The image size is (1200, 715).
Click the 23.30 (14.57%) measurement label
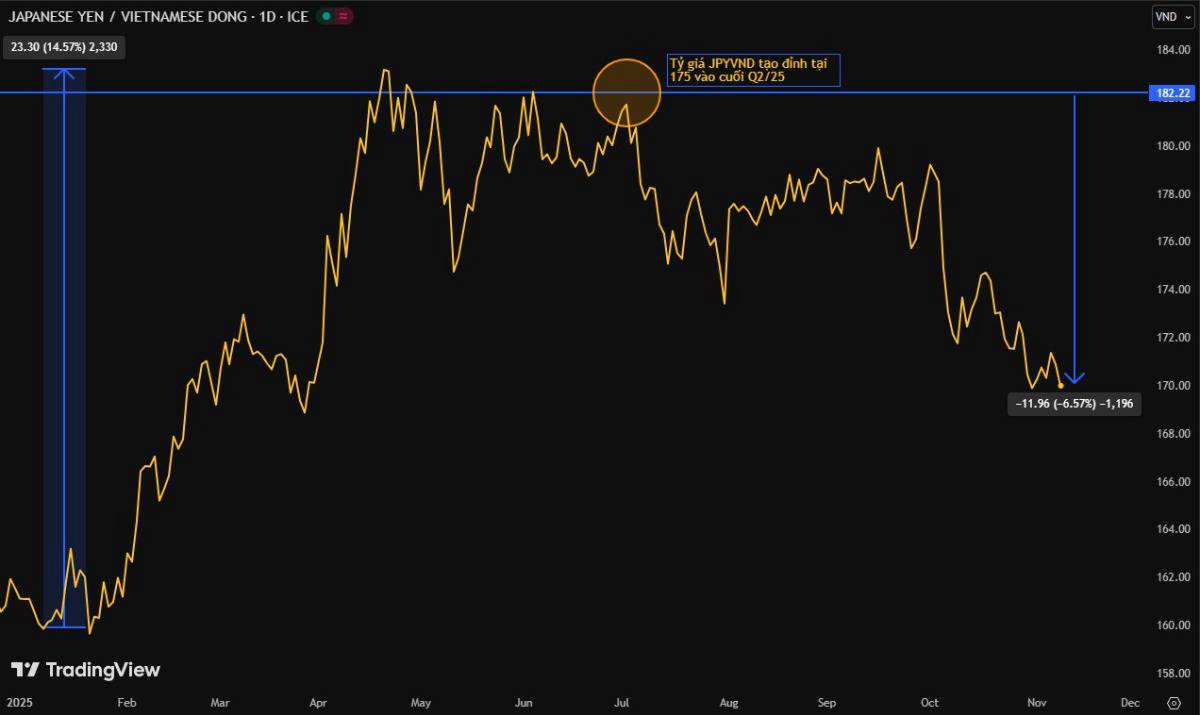(64, 47)
